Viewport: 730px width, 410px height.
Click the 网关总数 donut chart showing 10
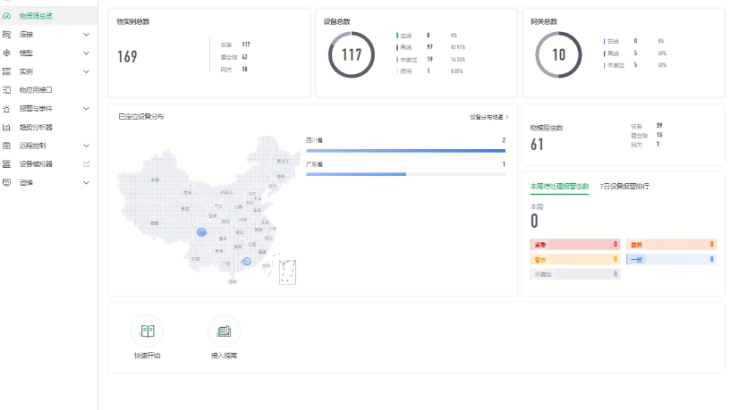[559, 55]
